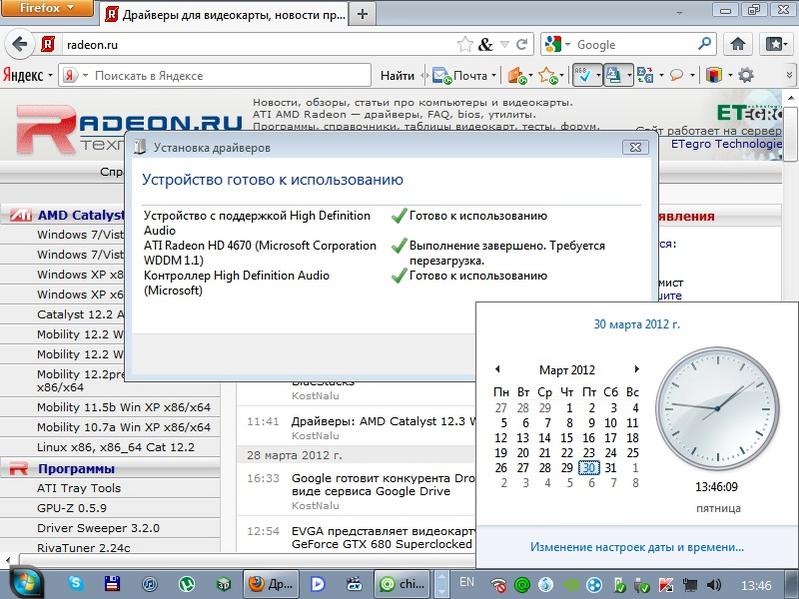Open RivaTuner 2.24c link
This screenshot has width=799, height=599.
pyautogui.click(x=84, y=548)
